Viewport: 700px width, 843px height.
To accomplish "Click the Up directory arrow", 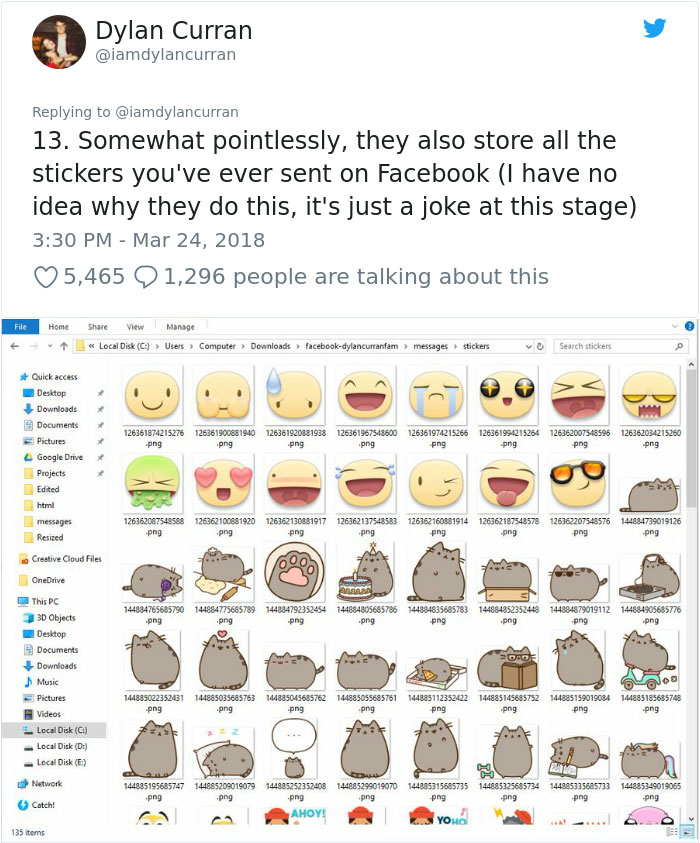I will (62, 346).
